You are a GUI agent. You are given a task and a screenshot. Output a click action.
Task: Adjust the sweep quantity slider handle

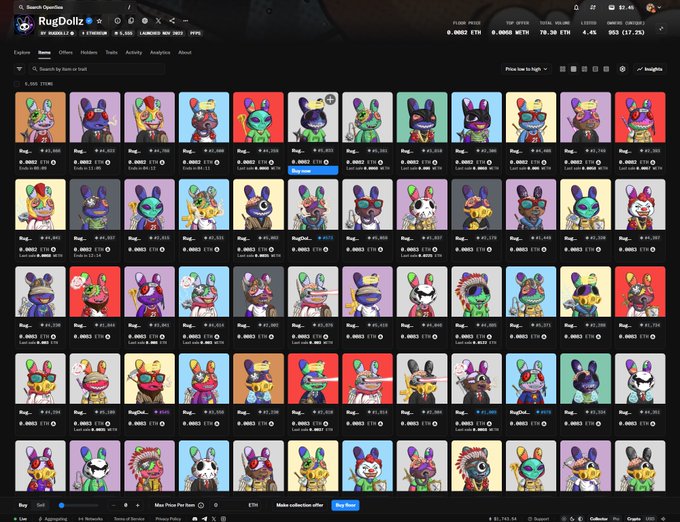tap(62, 505)
